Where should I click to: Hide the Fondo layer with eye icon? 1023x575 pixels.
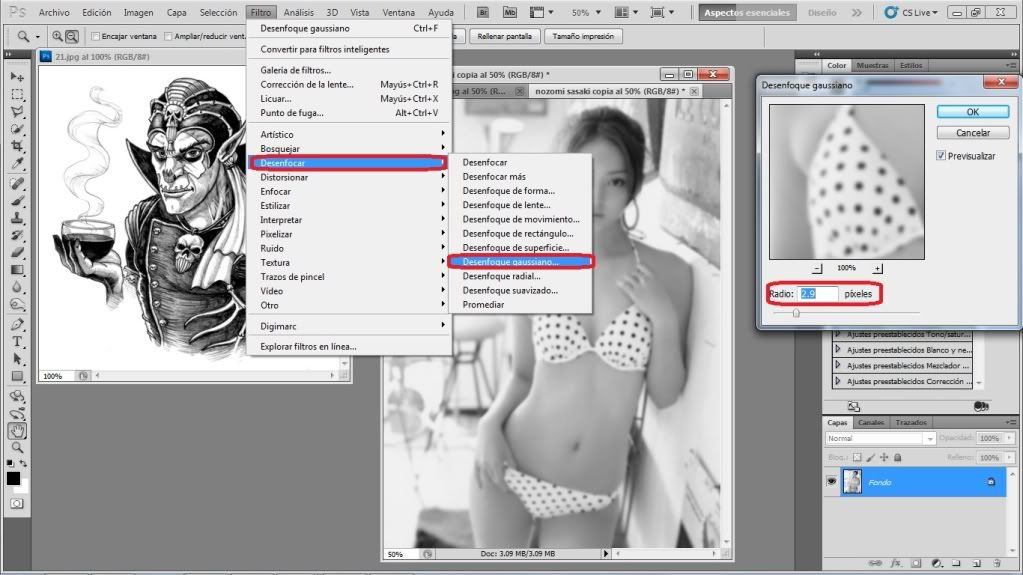(x=831, y=482)
